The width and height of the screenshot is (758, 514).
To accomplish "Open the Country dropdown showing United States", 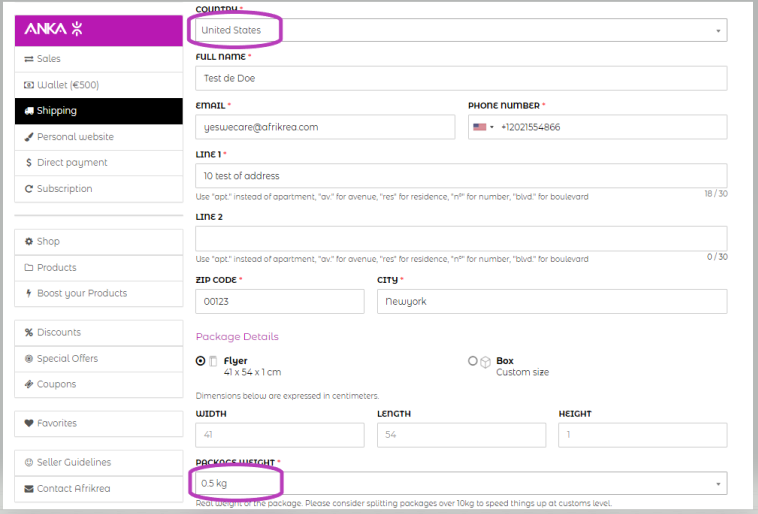I will (461, 30).
